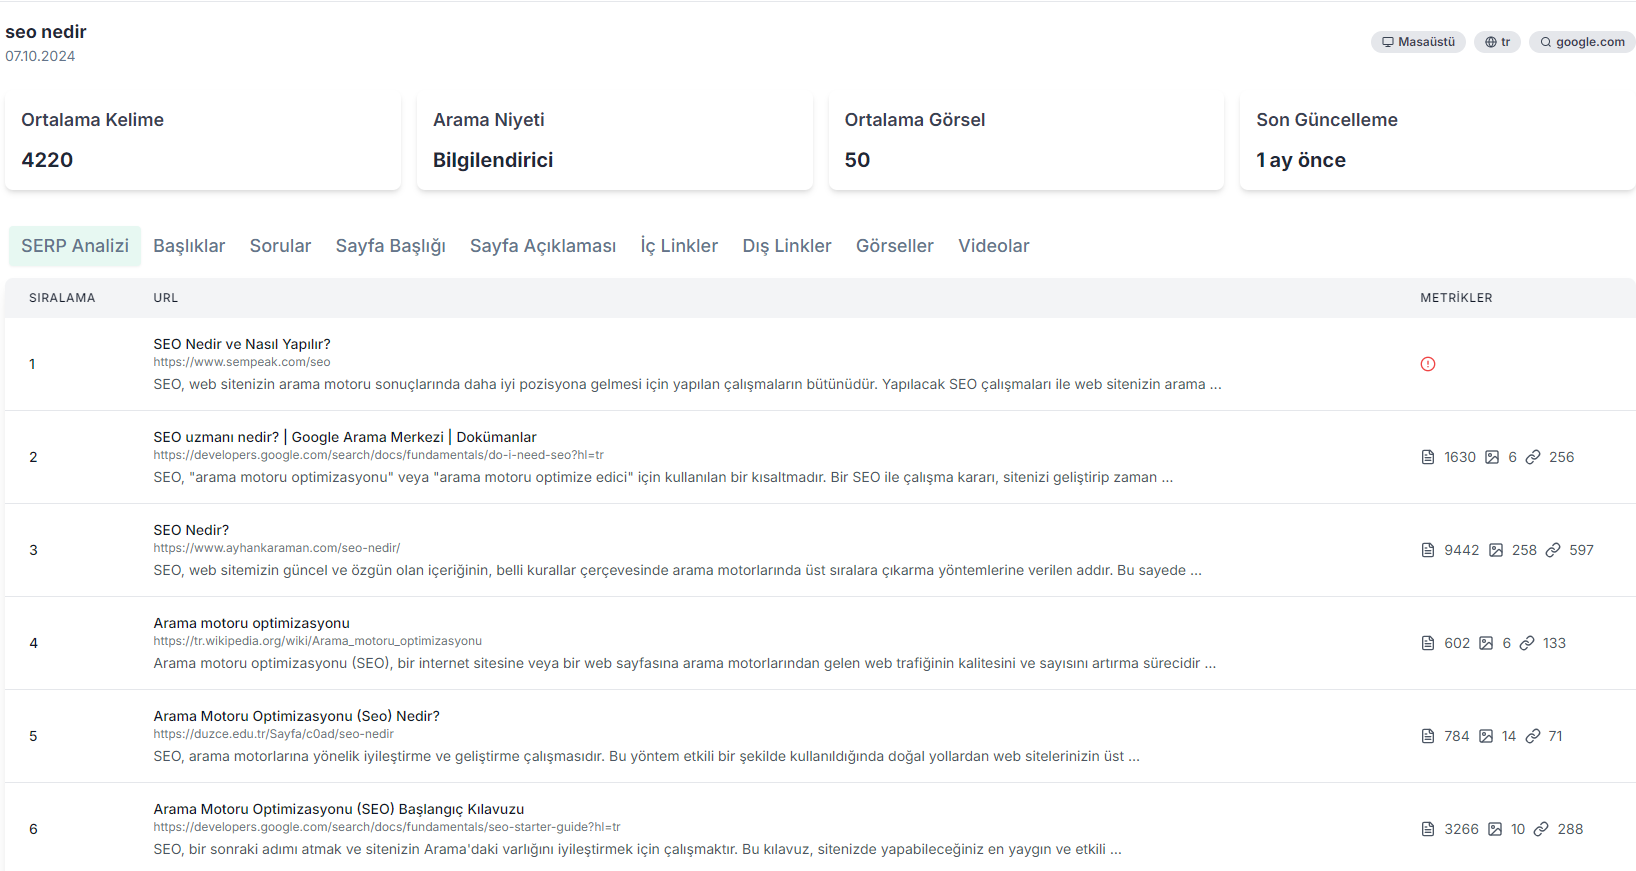Click the SIRALAMA column header
1636x871 pixels.
coord(62,298)
